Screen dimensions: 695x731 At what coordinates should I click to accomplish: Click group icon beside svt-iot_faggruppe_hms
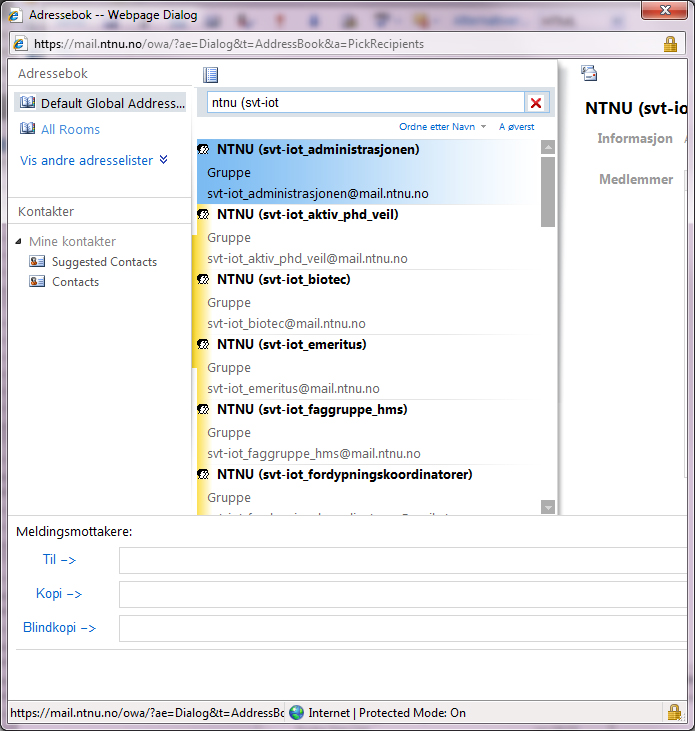pos(203,409)
